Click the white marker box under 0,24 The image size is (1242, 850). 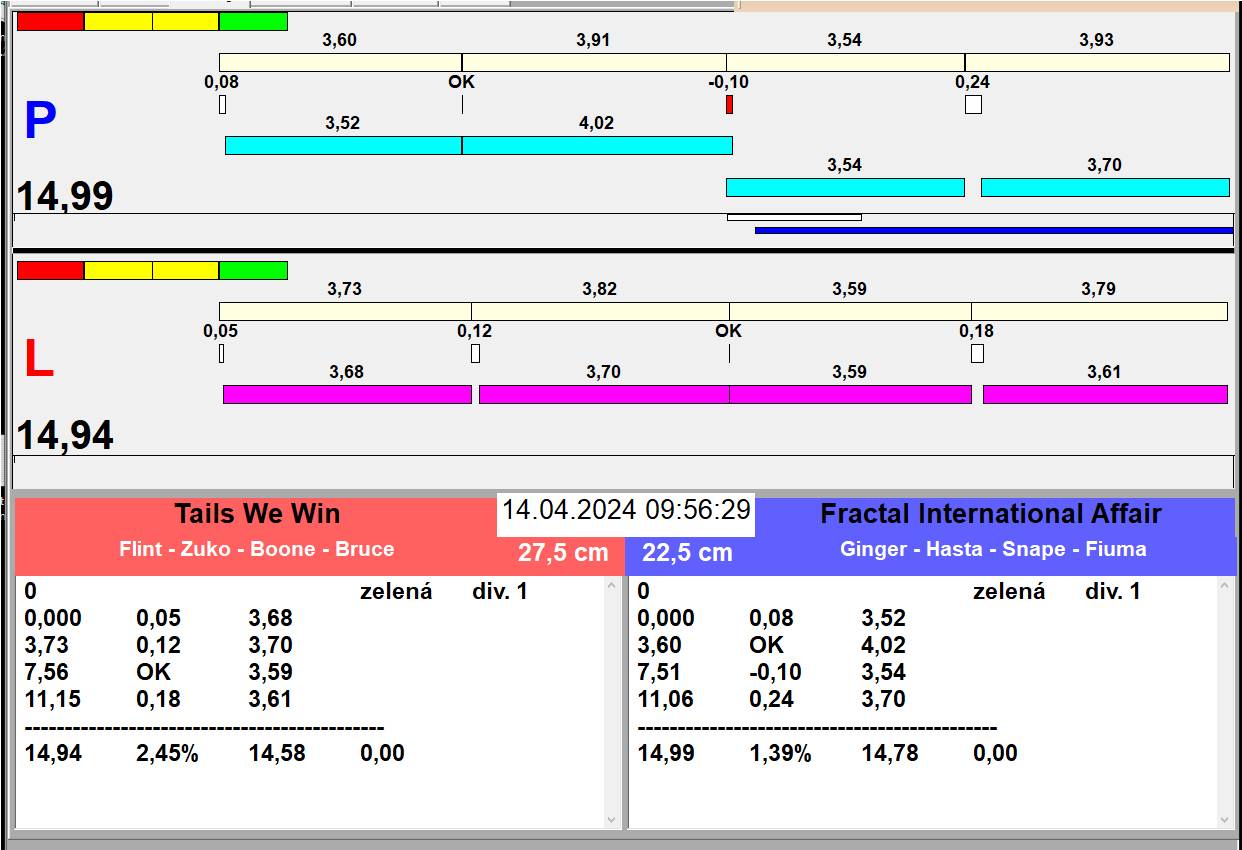pos(973,104)
